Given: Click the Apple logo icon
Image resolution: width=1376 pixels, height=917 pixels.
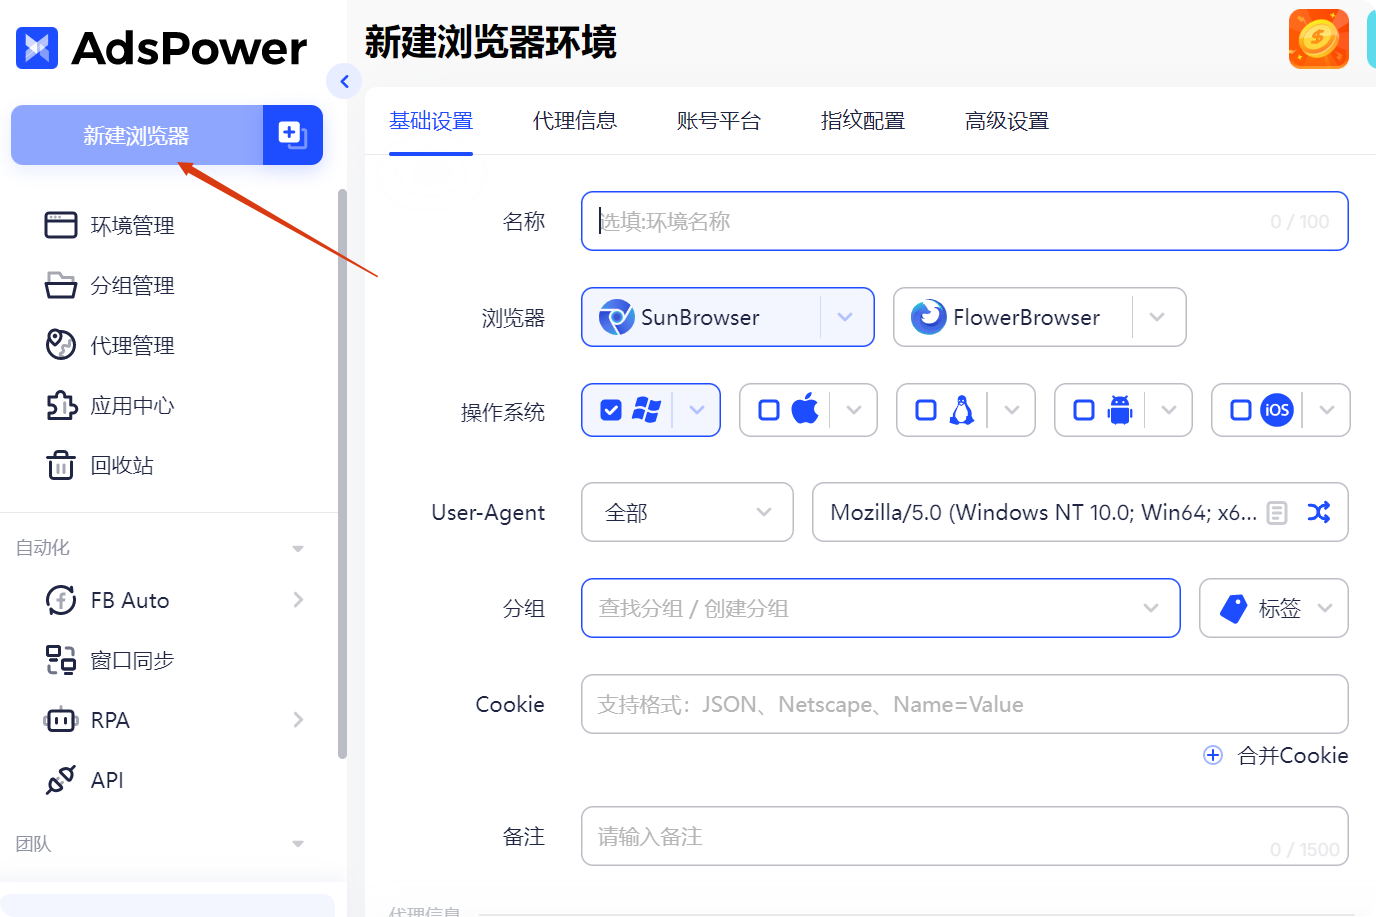Looking at the screenshot, I should point(805,409).
